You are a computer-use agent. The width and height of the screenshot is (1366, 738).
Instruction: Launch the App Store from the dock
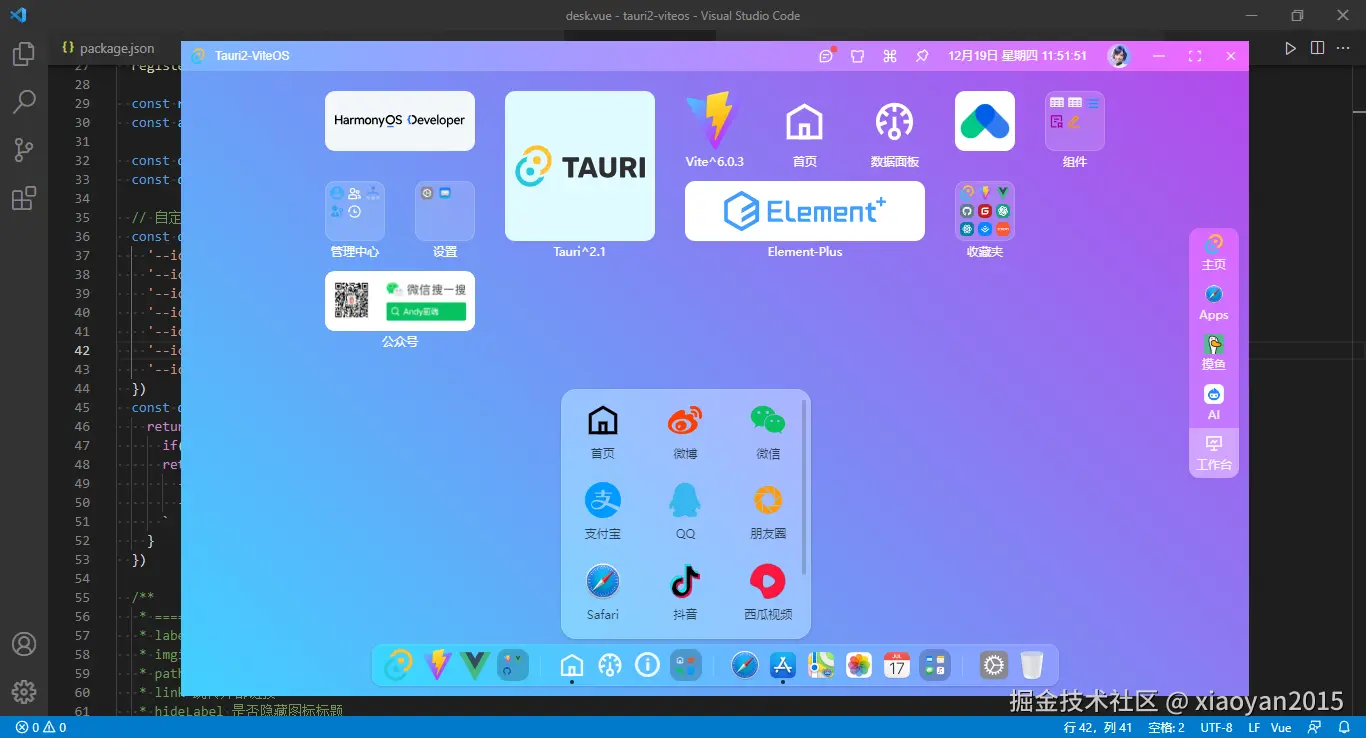pos(782,665)
